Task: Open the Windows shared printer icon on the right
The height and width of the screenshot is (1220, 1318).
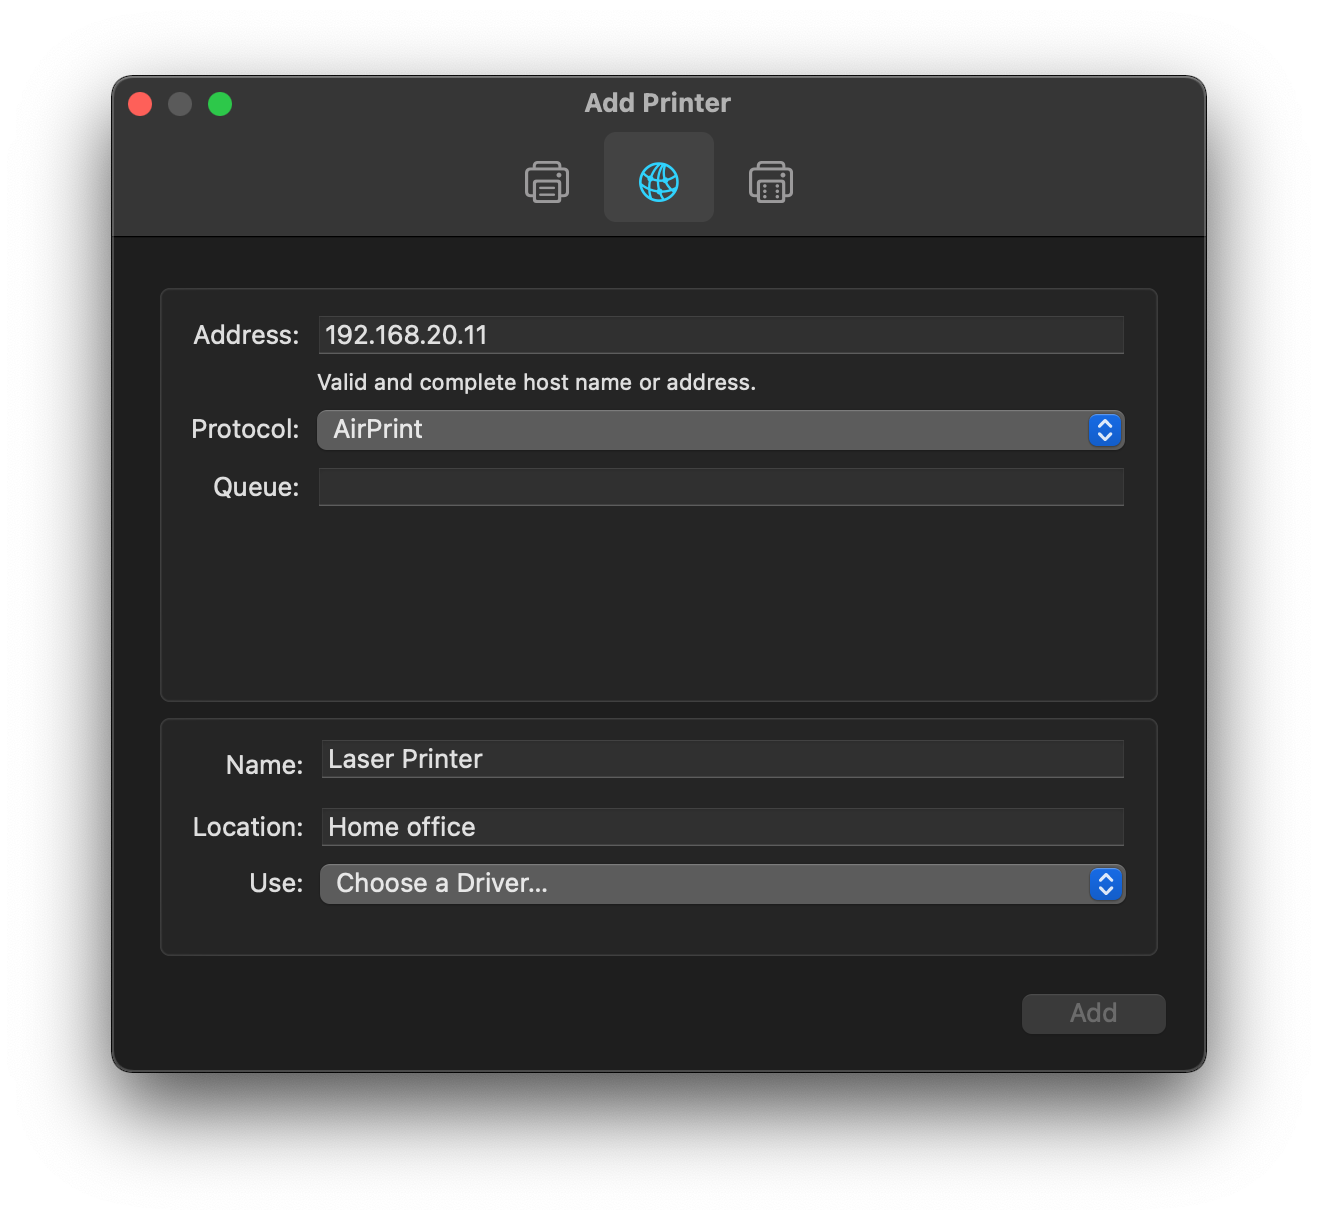Action: click(770, 180)
